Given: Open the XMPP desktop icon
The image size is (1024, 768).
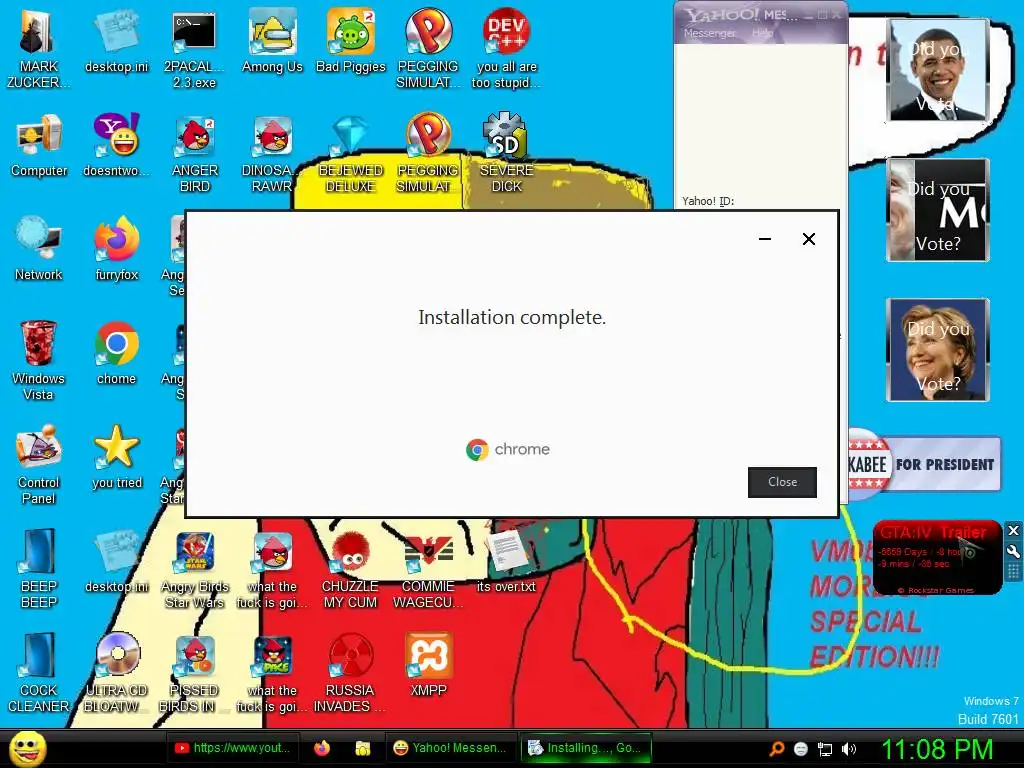Looking at the screenshot, I should click(428, 665).
